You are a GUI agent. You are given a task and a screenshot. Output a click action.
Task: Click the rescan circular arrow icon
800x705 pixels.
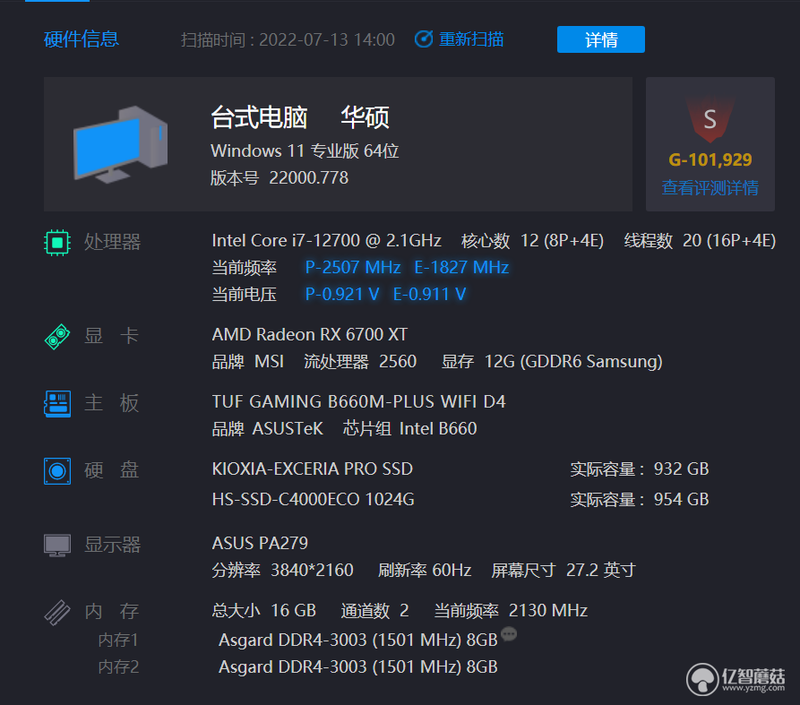[x=423, y=39]
